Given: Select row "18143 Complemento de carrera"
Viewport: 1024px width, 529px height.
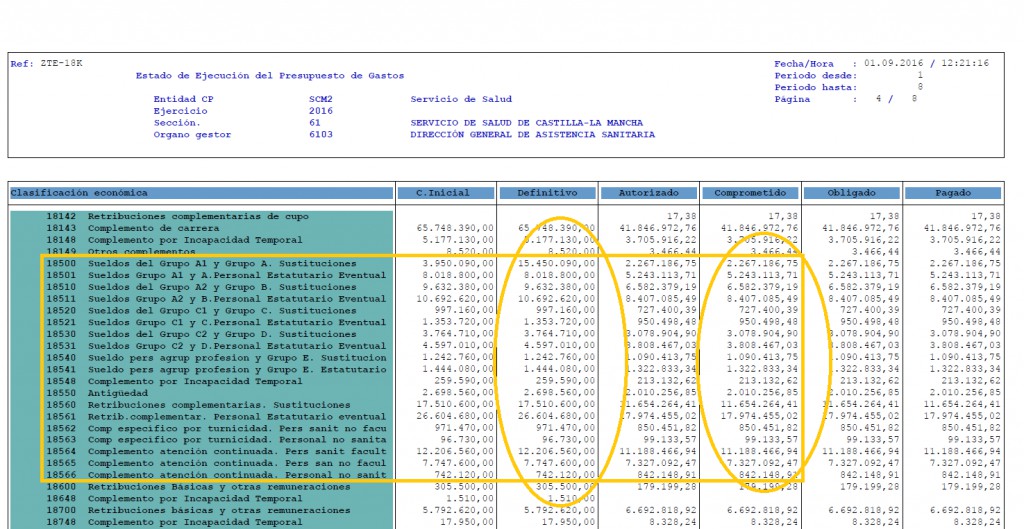Looking at the screenshot, I should point(507,228).
